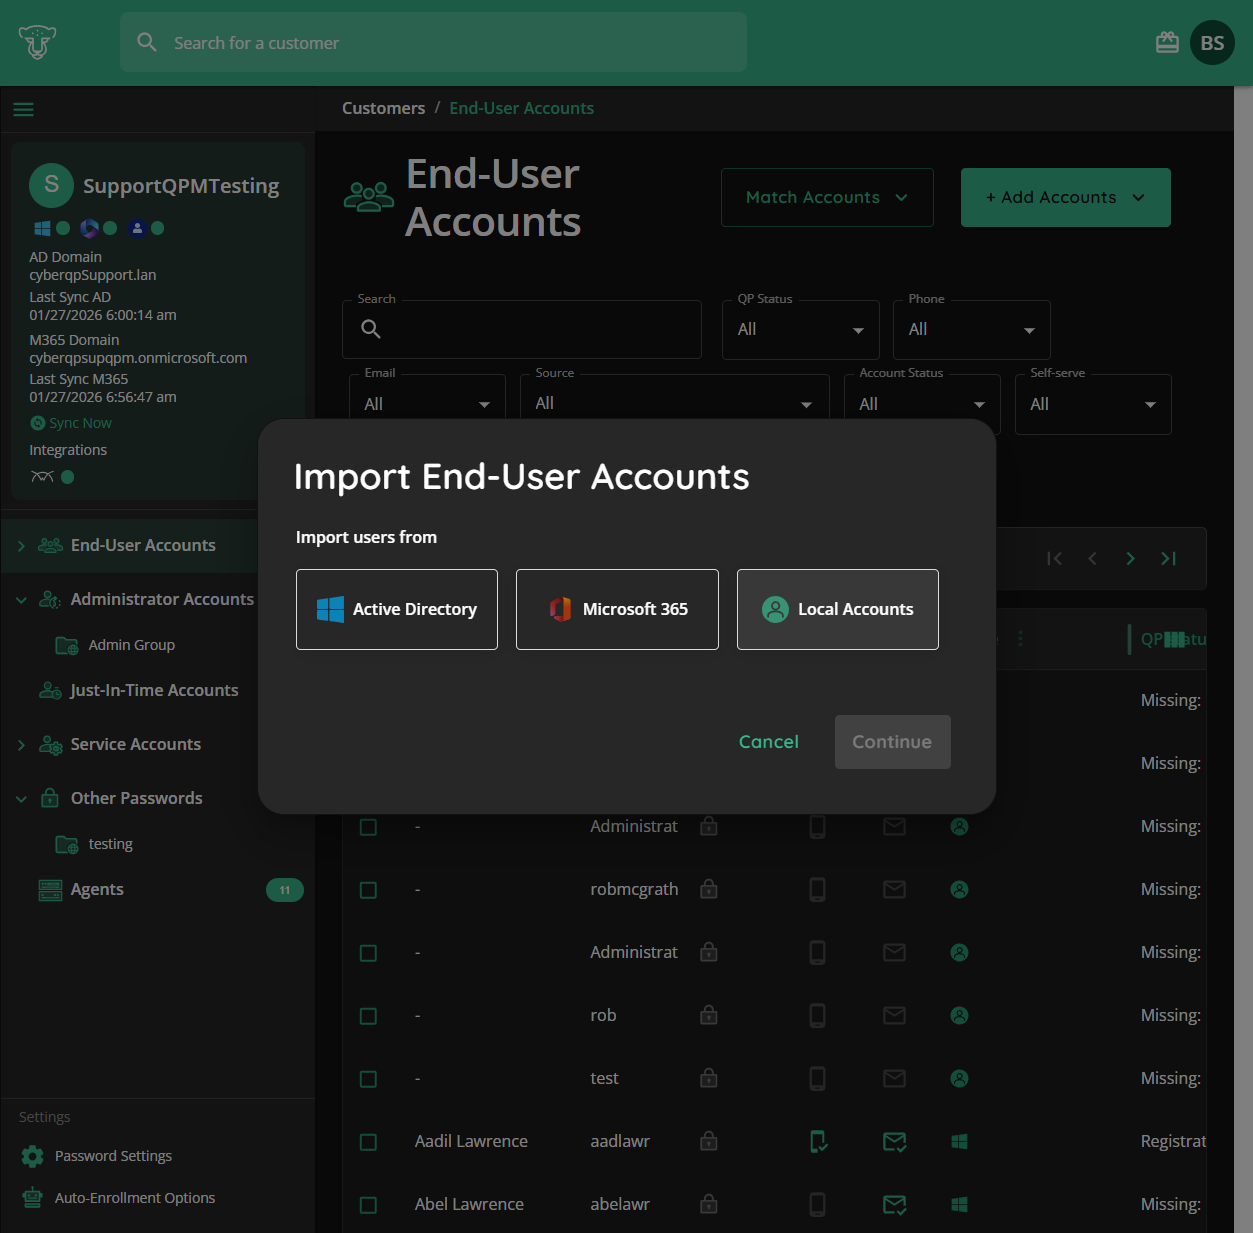Click the Other Passwords lock icon
Viewport: 1253px width, 1233px height.
[x=50, y=798]
